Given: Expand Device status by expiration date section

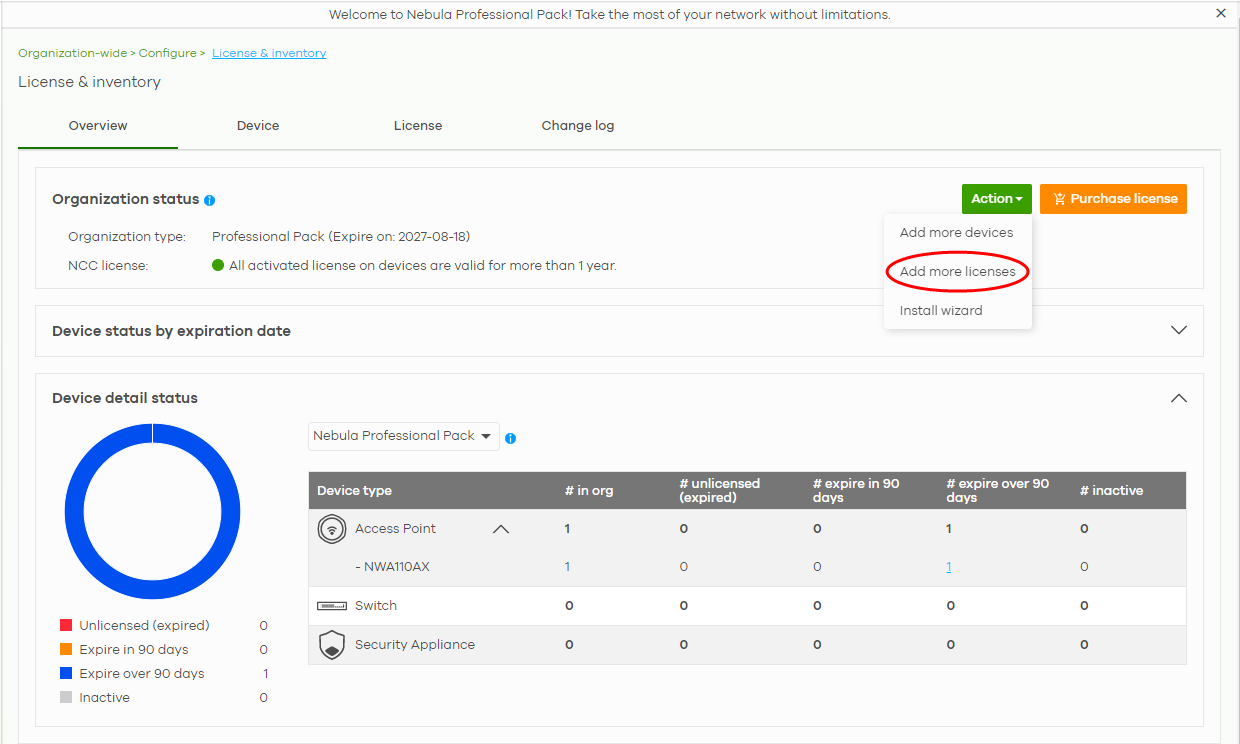Looking at the screenshot, I should (x=1179, y=330).
